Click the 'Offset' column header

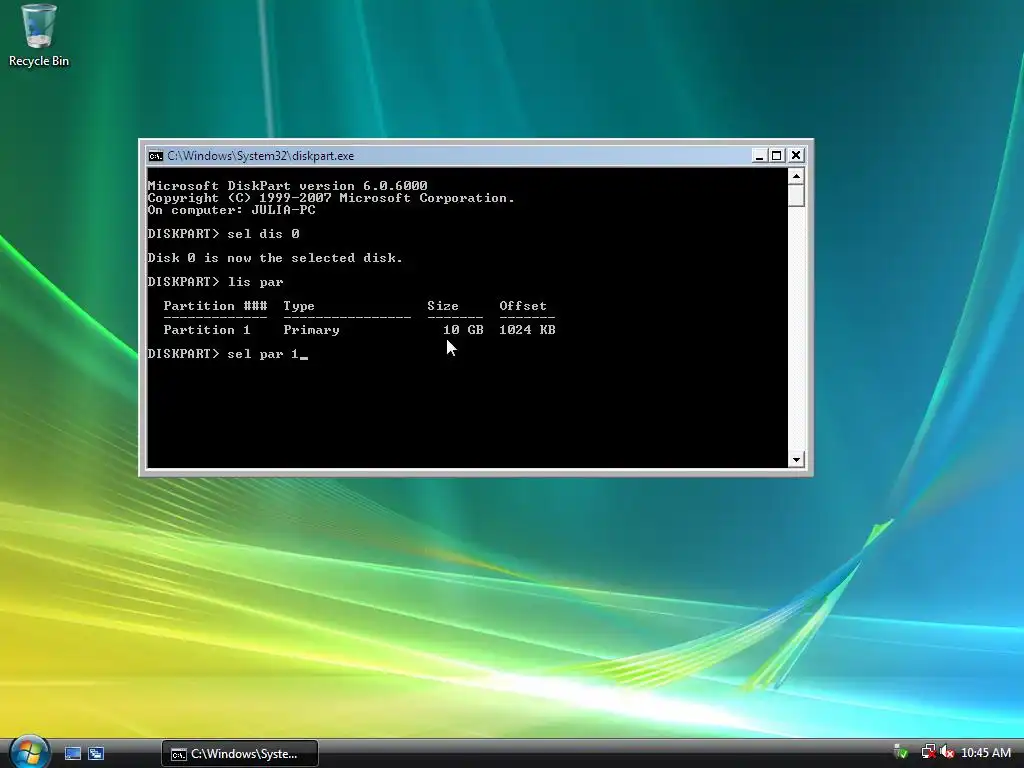(523, 306)
